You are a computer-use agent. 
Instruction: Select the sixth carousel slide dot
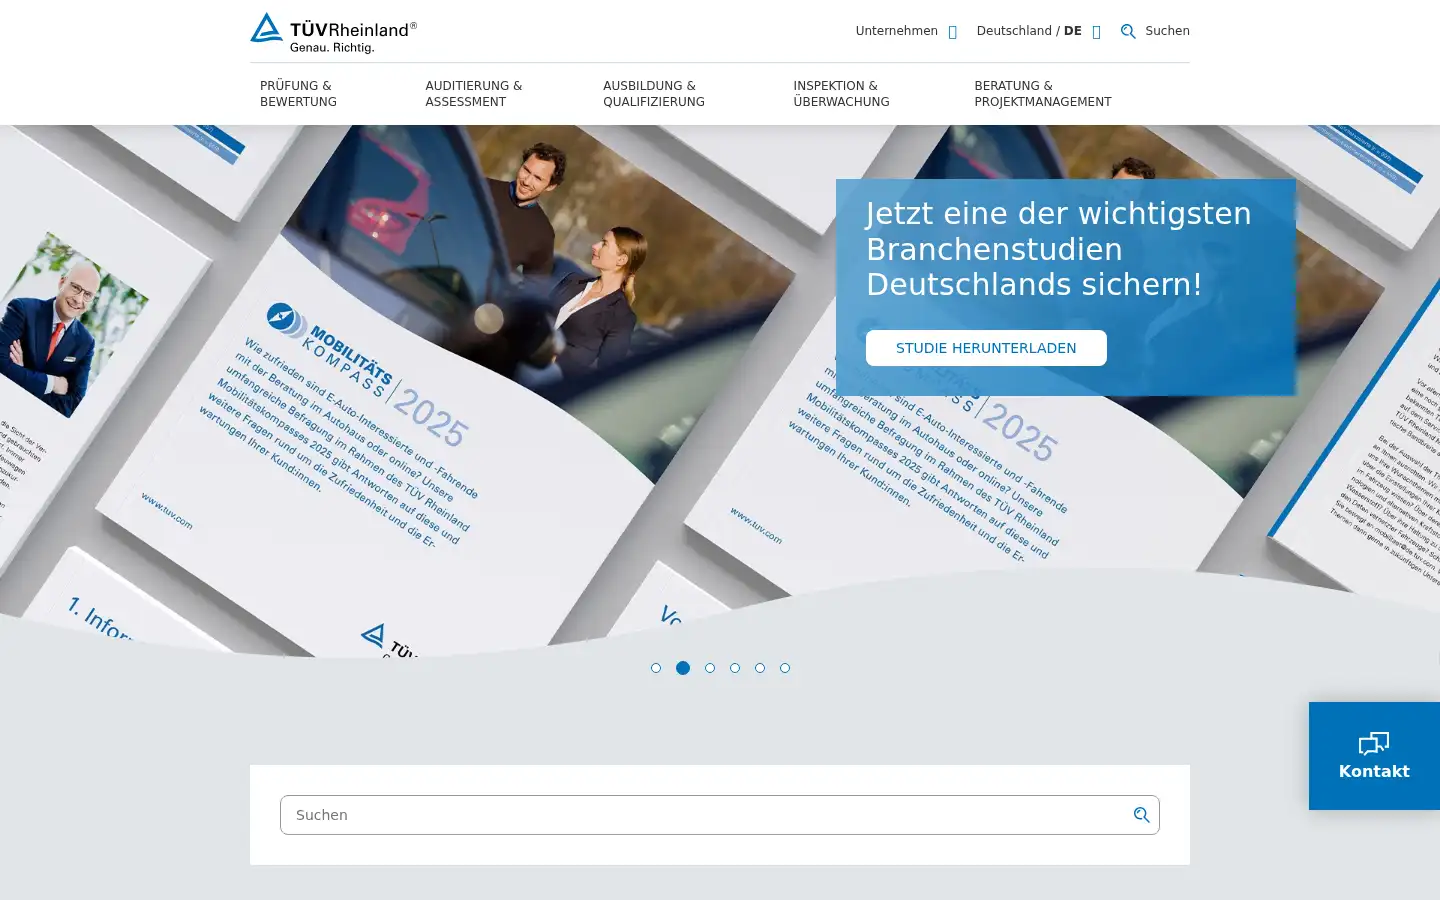coord(785,668)
